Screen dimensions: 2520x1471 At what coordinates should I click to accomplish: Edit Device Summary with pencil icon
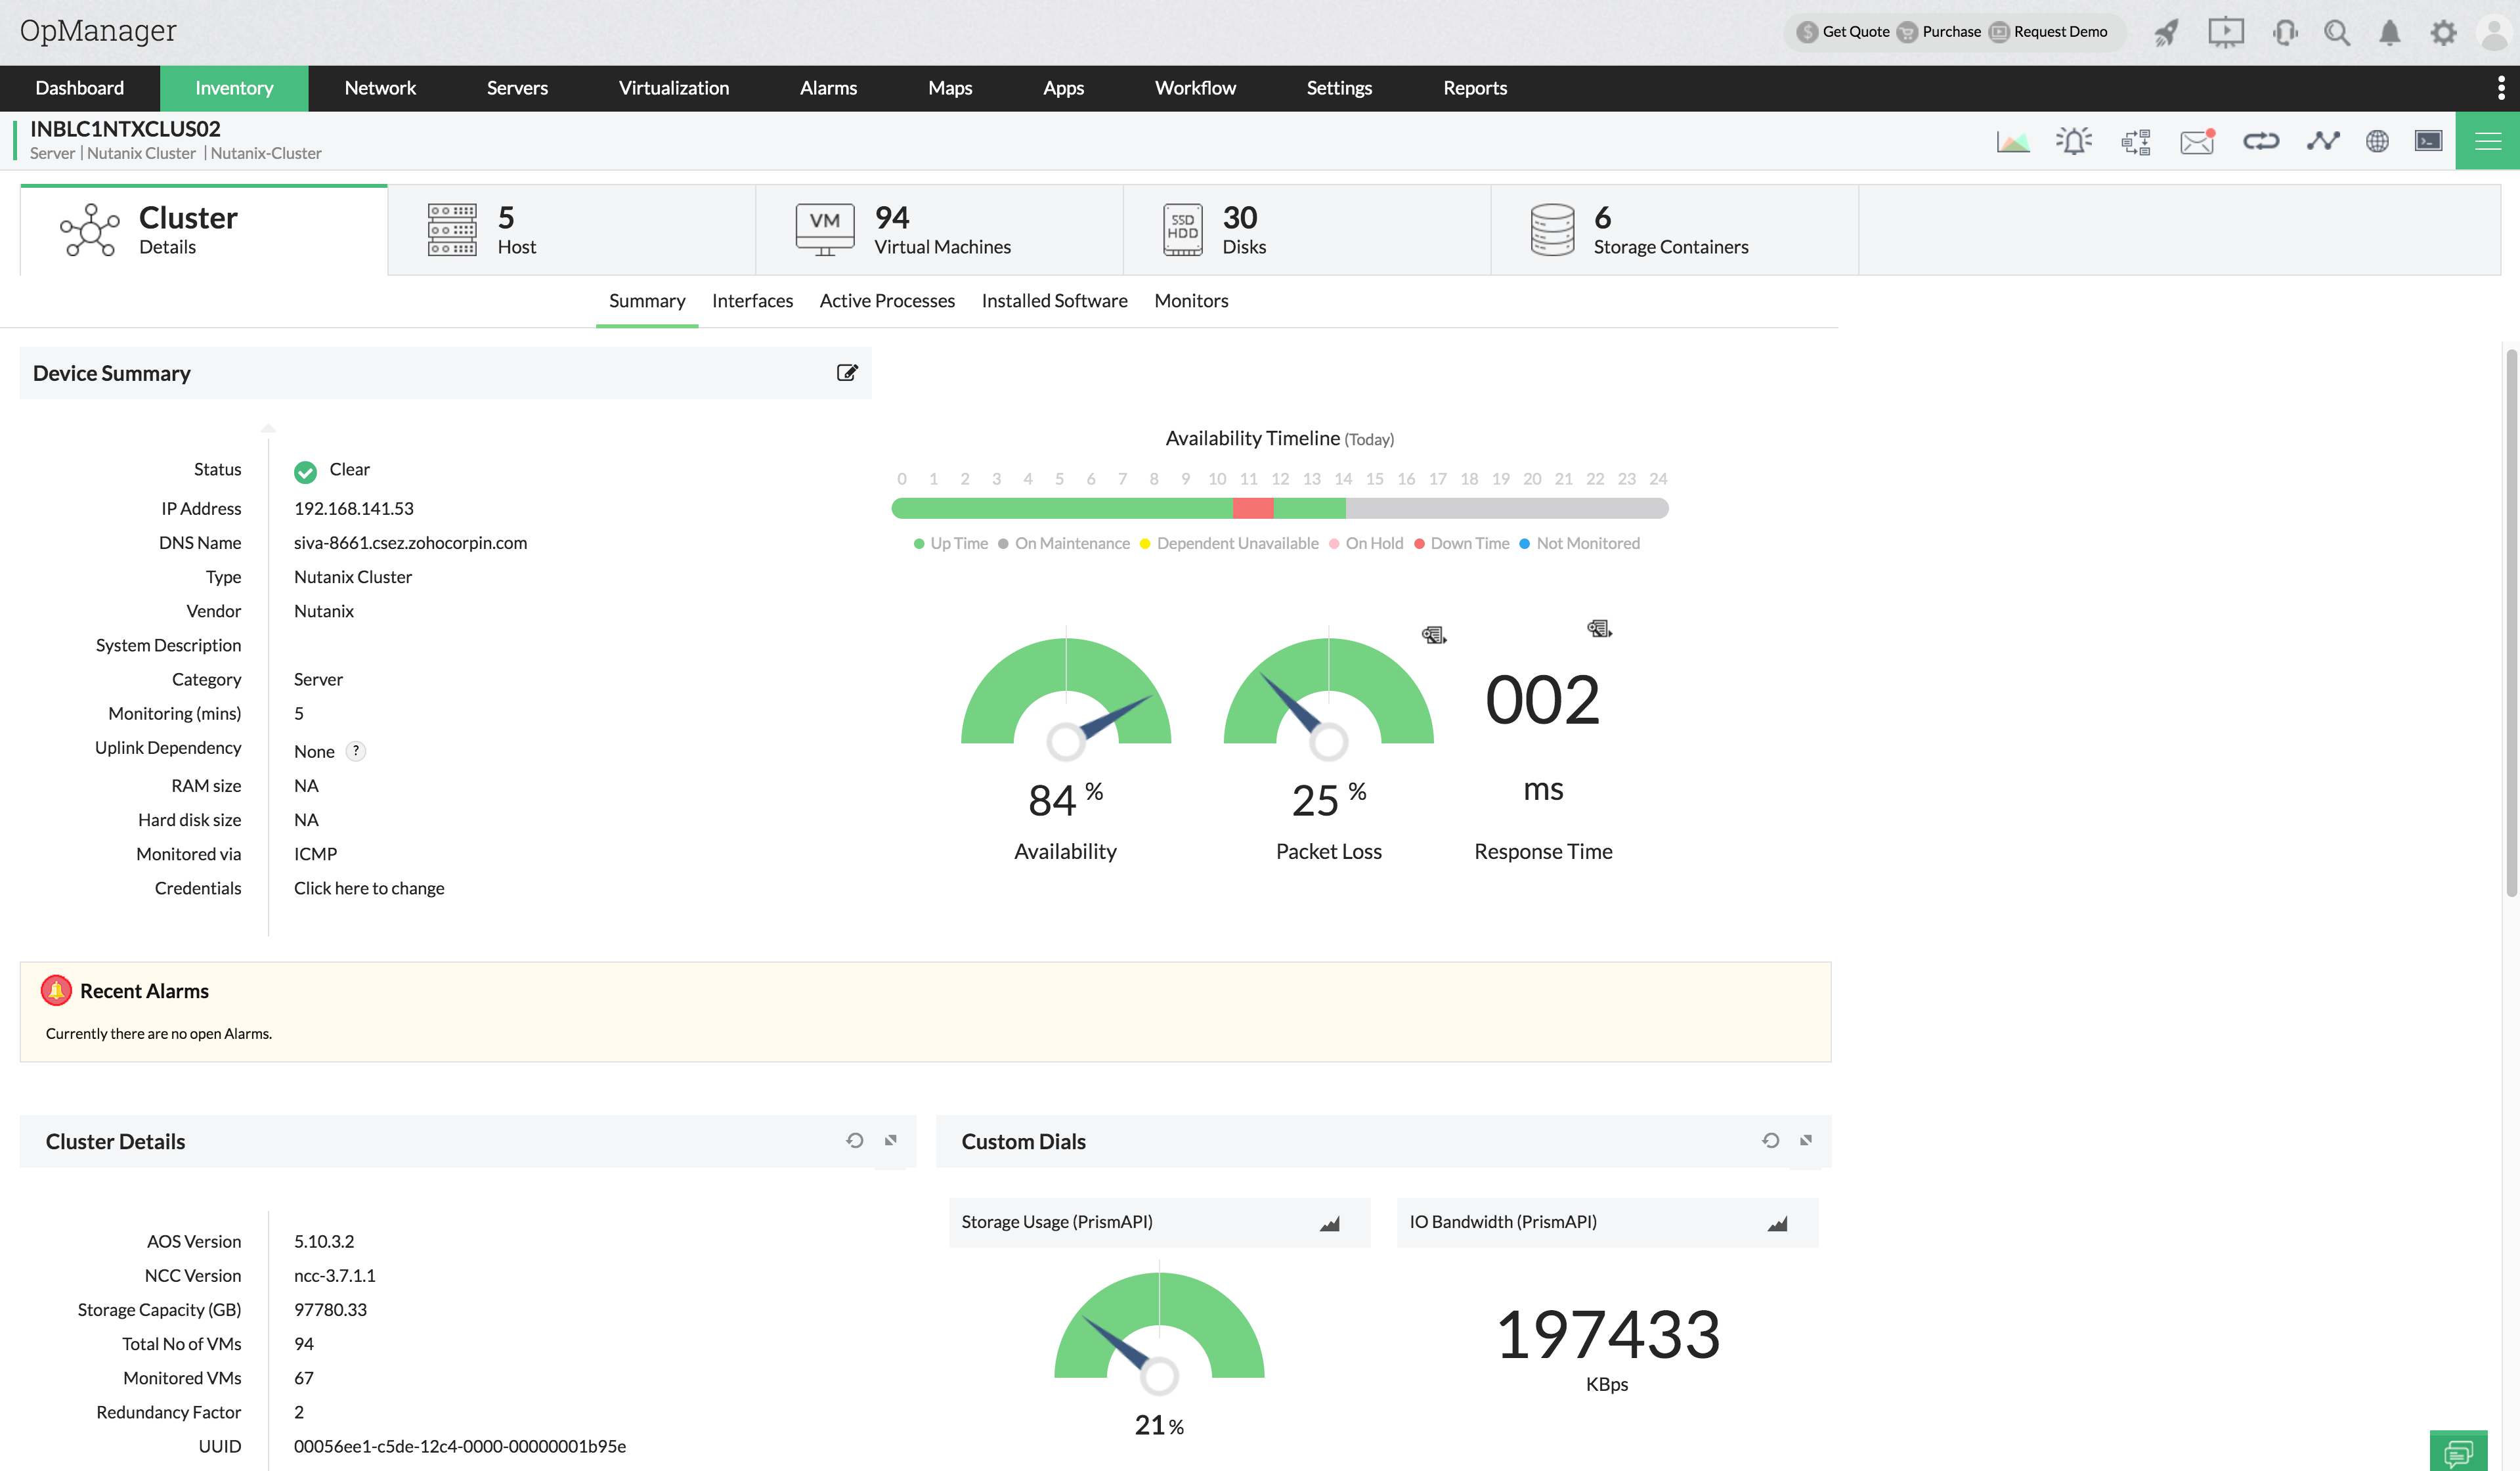(846, 373)
